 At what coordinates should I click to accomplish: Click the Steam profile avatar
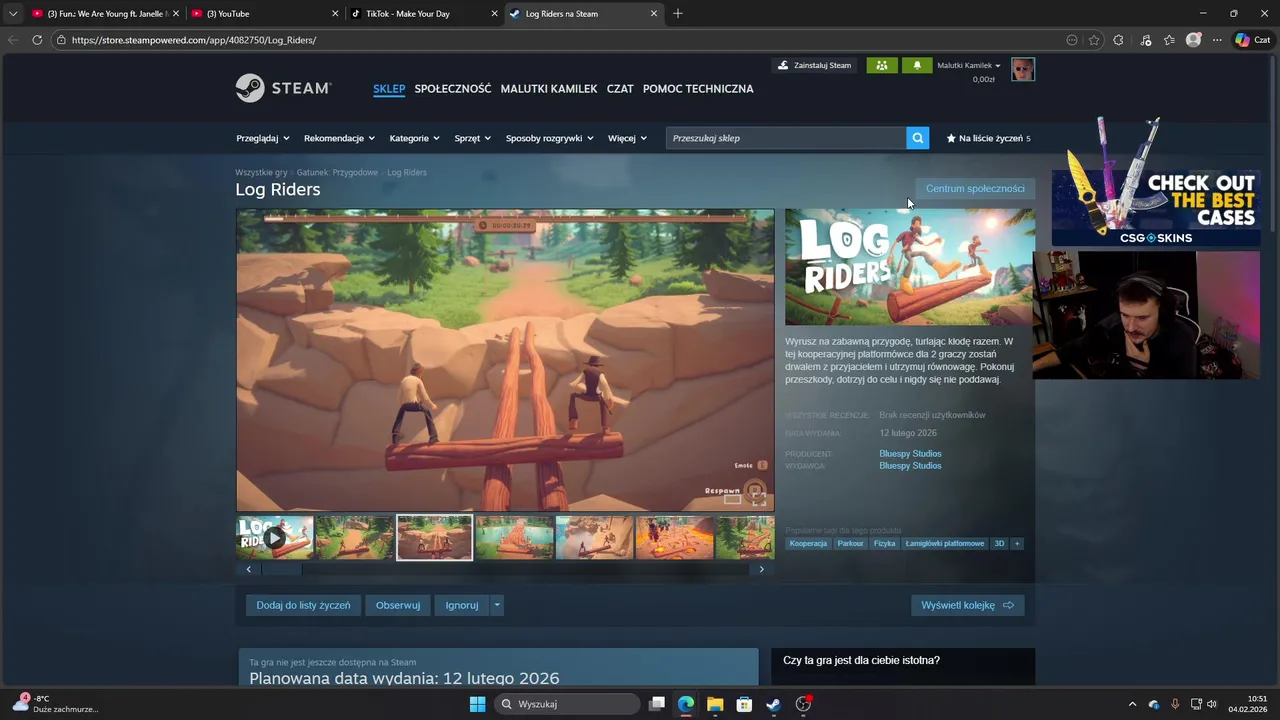pyautogui.click(x=1023, y=69)
